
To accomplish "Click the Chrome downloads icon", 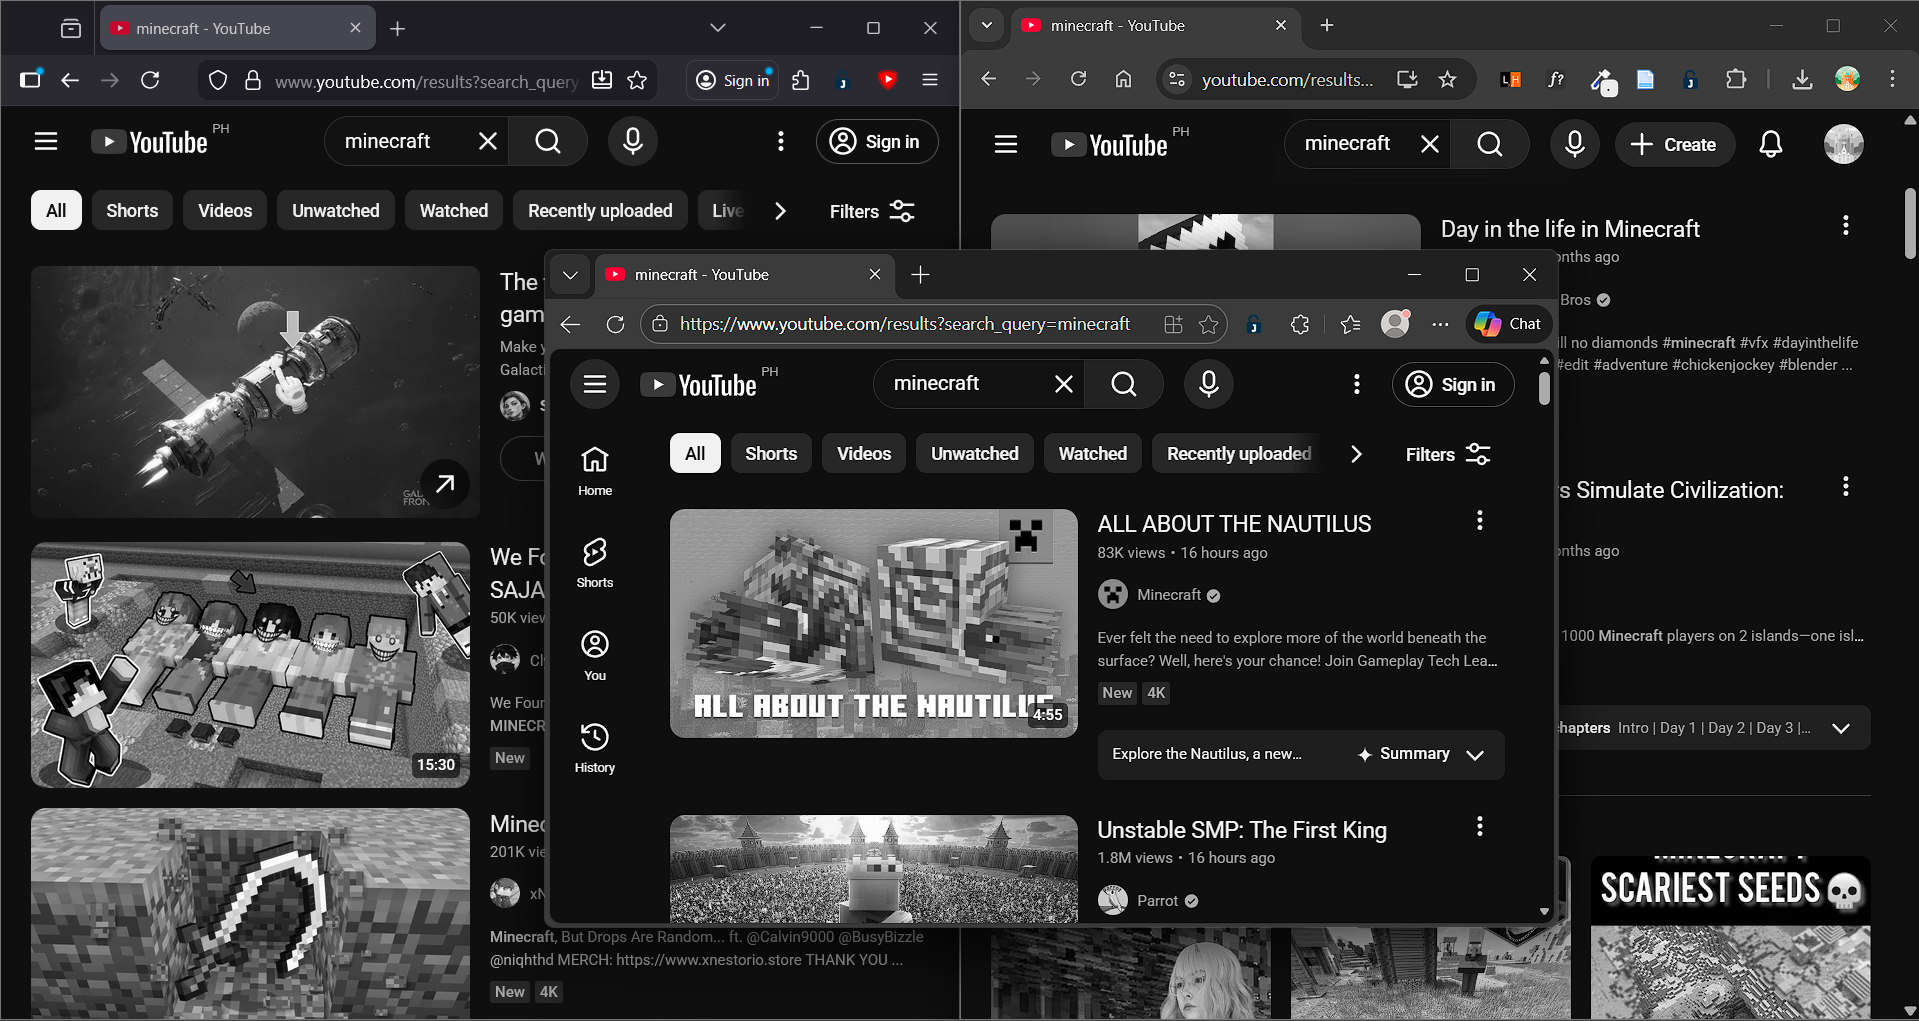I will click(x=1802, y=80).
